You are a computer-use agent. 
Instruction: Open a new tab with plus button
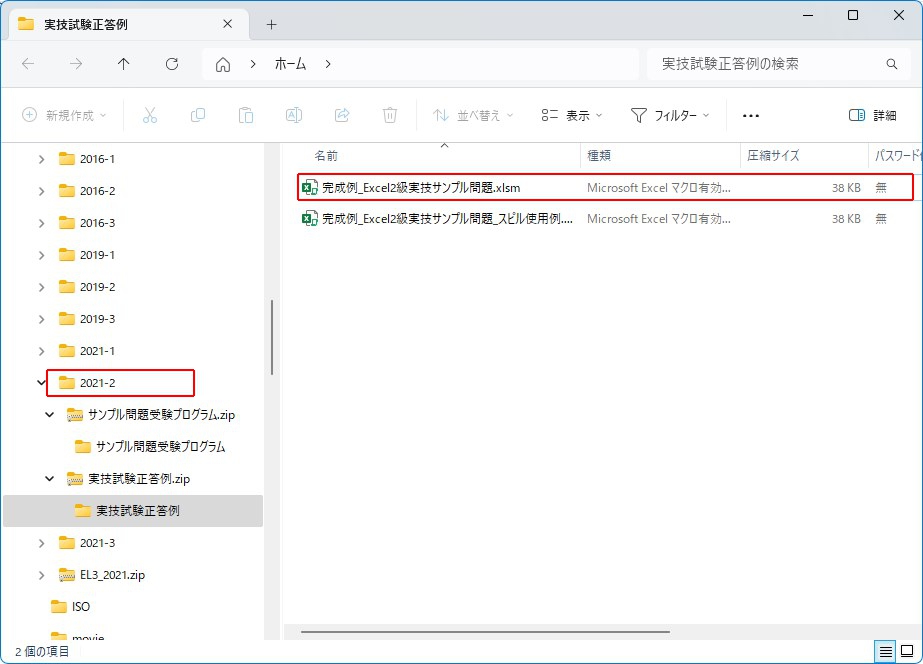[x=271, y=24]
